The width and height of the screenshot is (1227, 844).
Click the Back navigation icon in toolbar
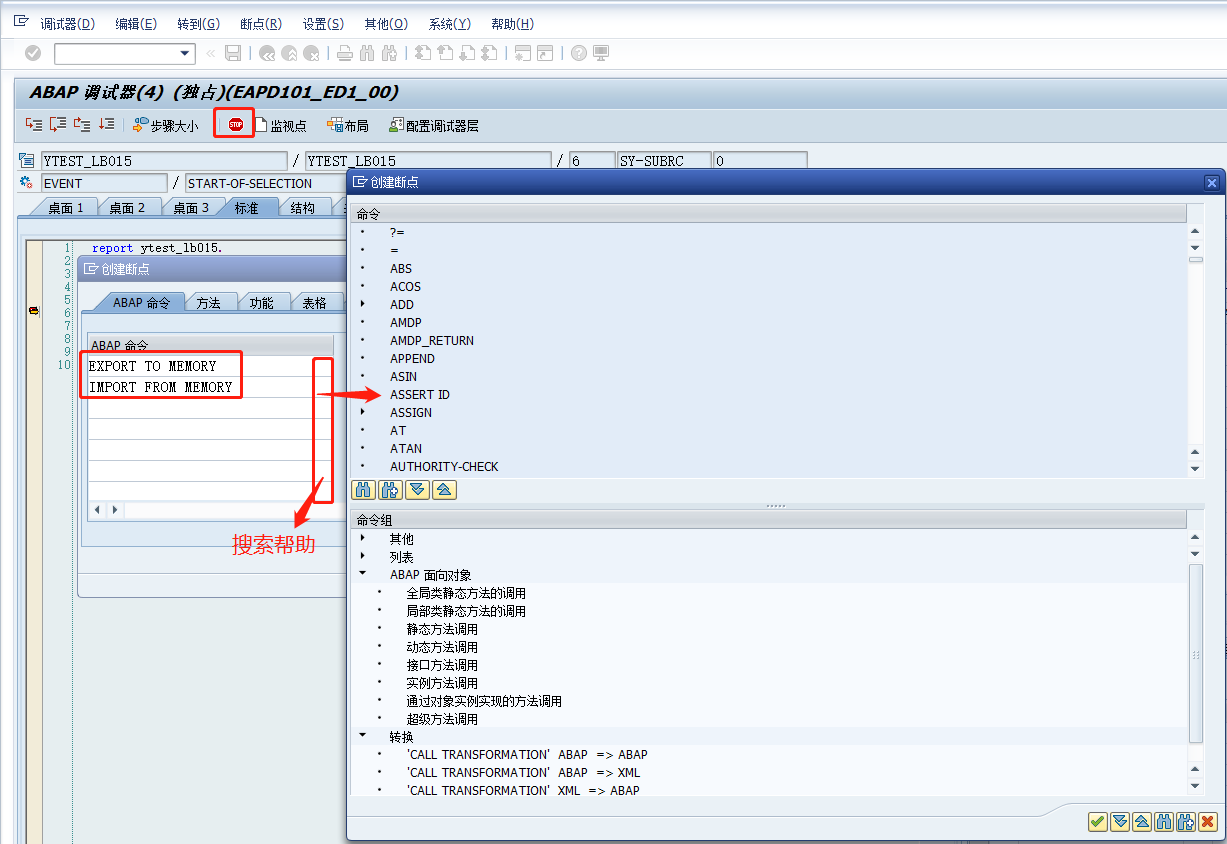pyautogui.click(x=267, y=54)
